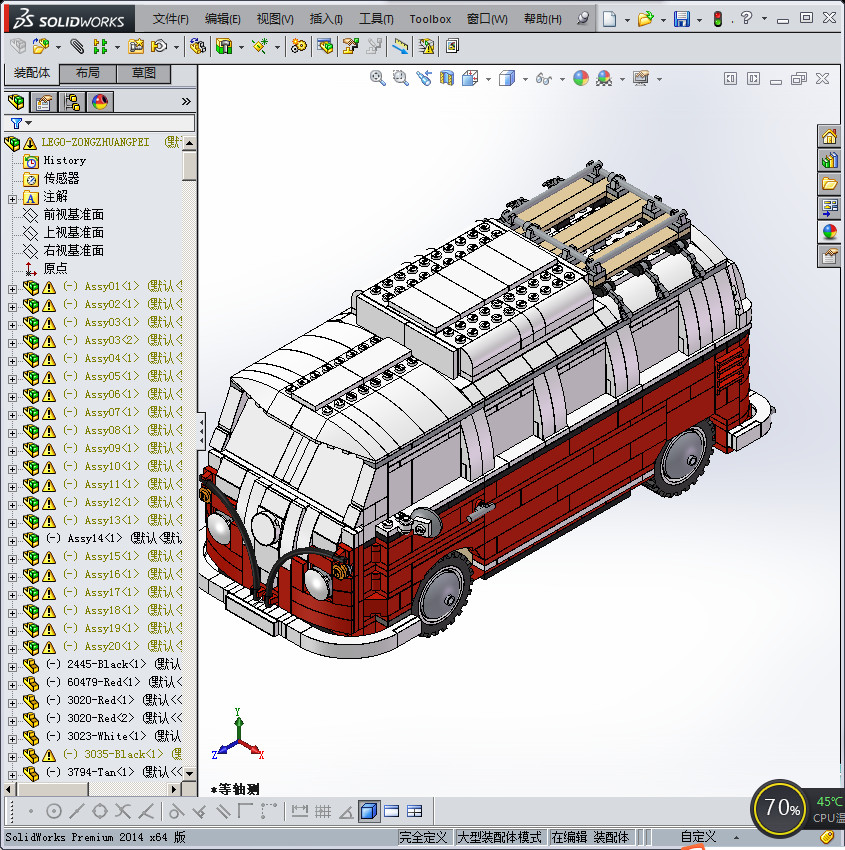Expand the panel tabs chevron
The image size is (845, 850).
coord(186,101)
